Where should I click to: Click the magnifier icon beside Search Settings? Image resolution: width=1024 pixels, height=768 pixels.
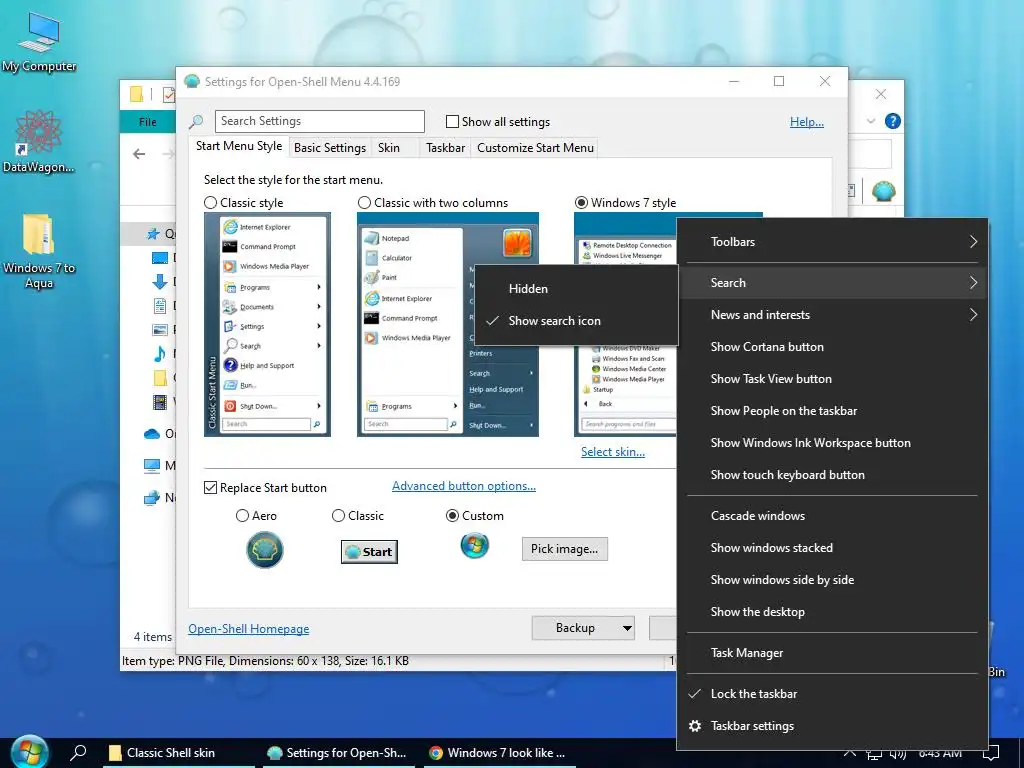[196, 121]
